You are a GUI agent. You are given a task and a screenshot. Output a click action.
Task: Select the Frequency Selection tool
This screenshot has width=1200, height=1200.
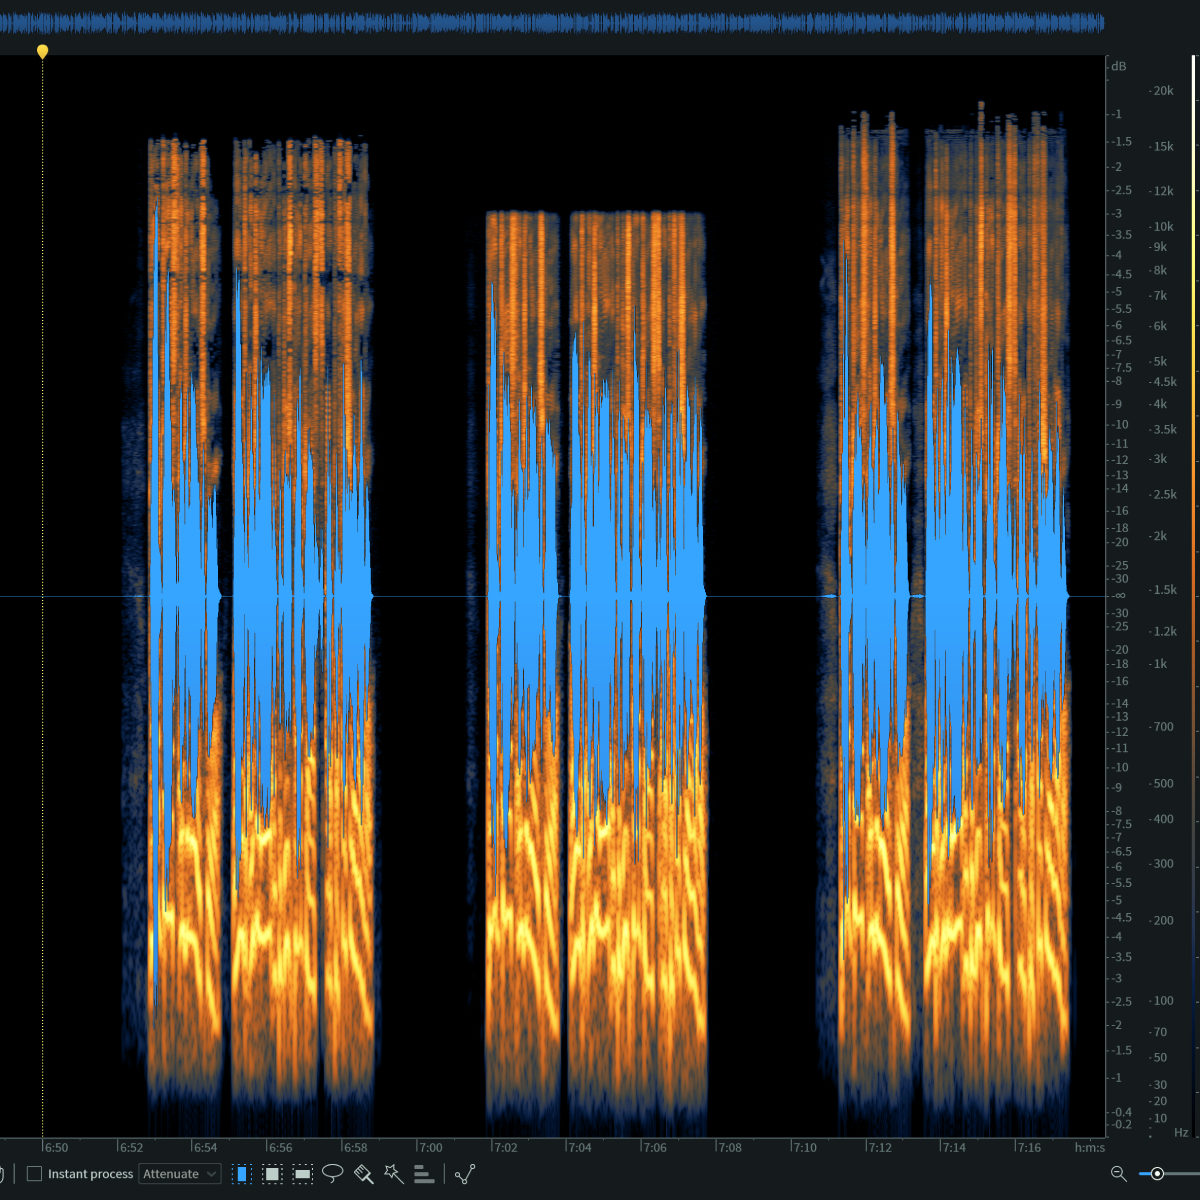click(x=302, y=1174)
